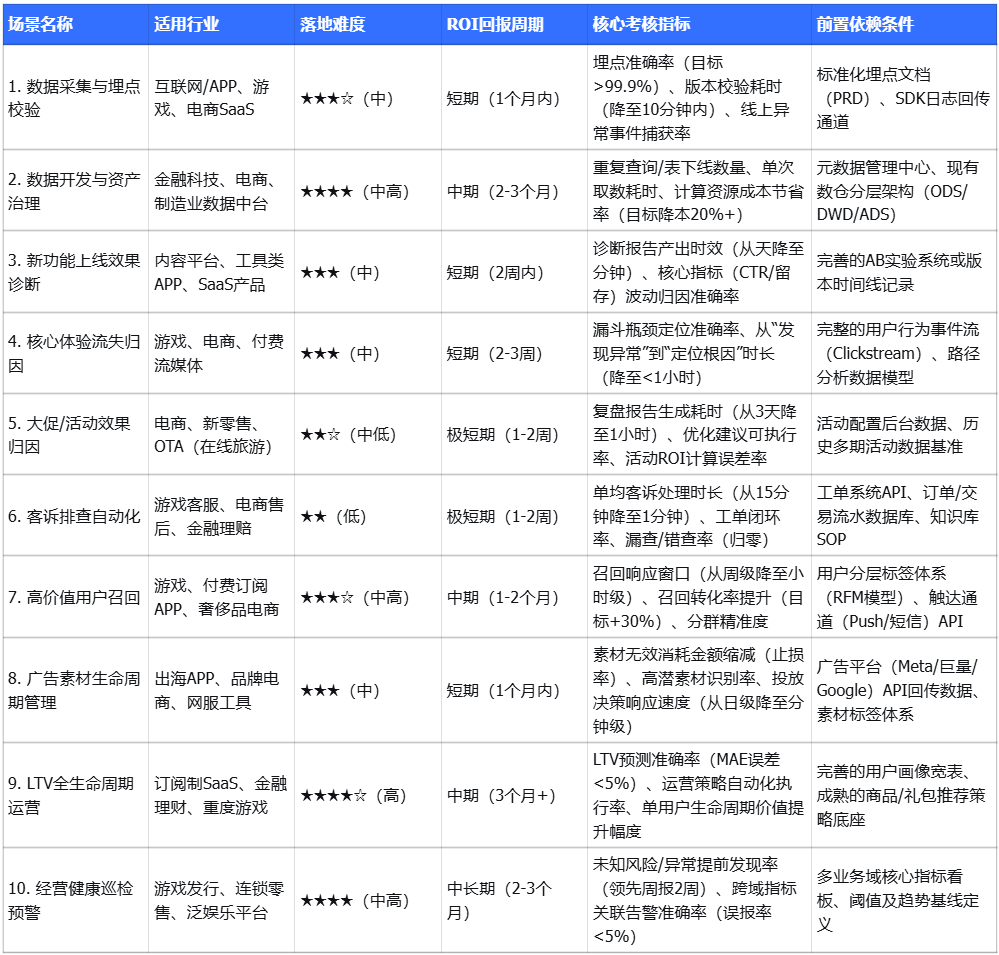
Task: Select cell 1. 数据采集与埋点校验
Action: click(x=76, y=97)
